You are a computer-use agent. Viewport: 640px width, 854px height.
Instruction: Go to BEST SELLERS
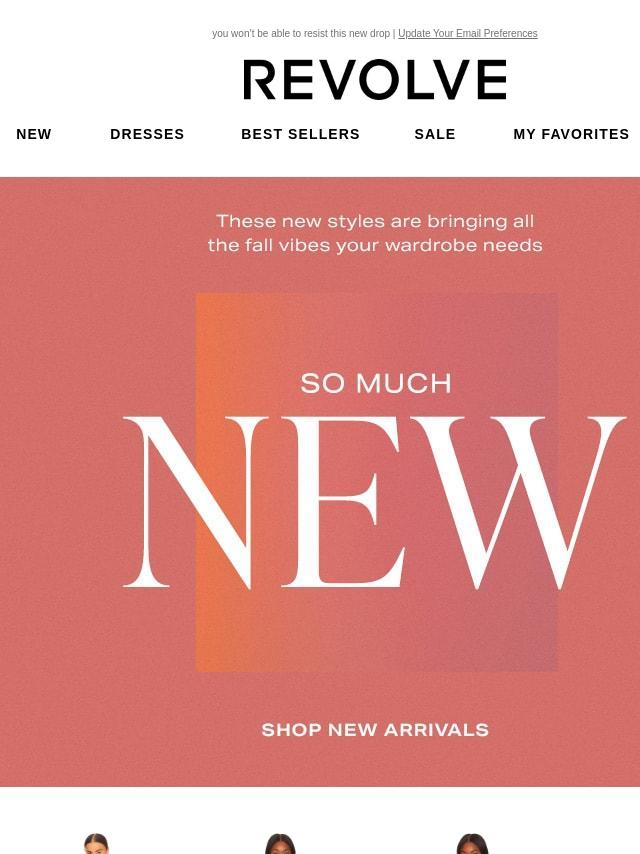(300, 134)
